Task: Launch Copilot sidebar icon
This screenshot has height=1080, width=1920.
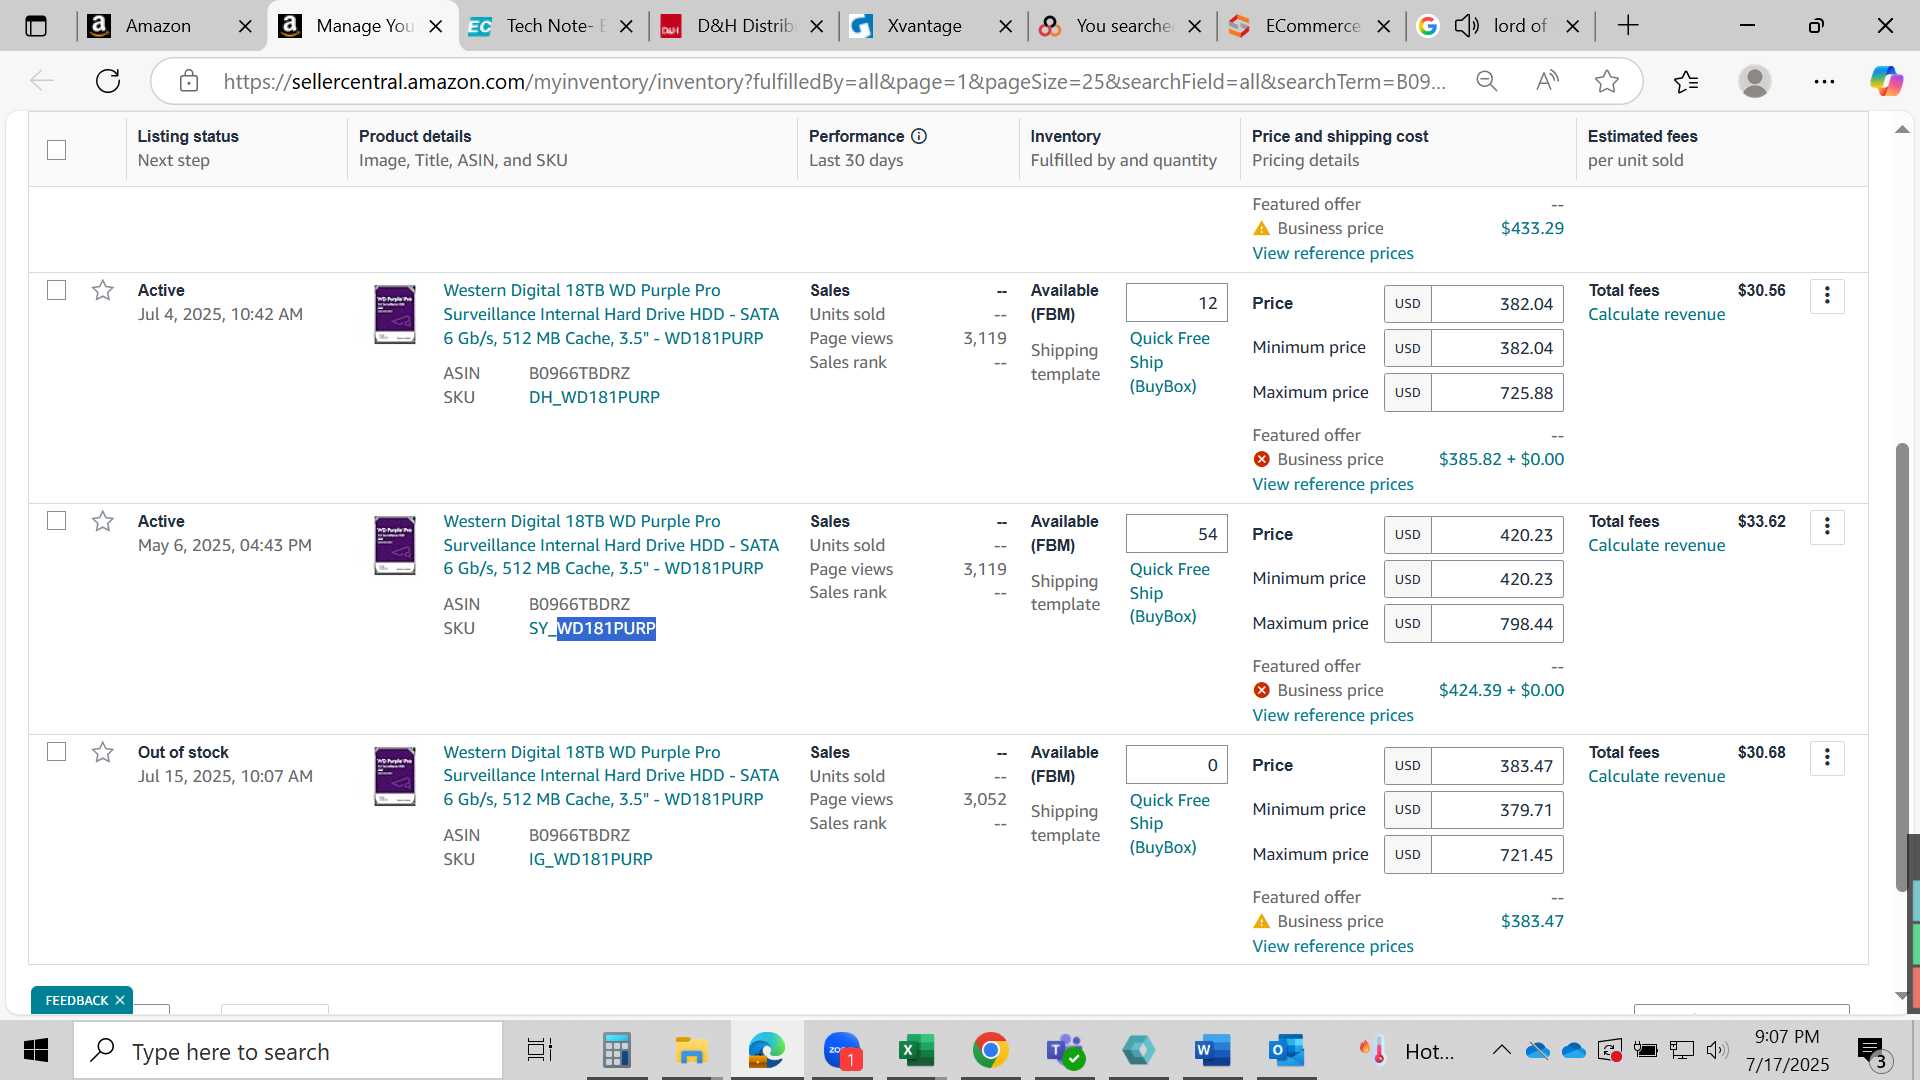Action: click(x=1887, y=81)
